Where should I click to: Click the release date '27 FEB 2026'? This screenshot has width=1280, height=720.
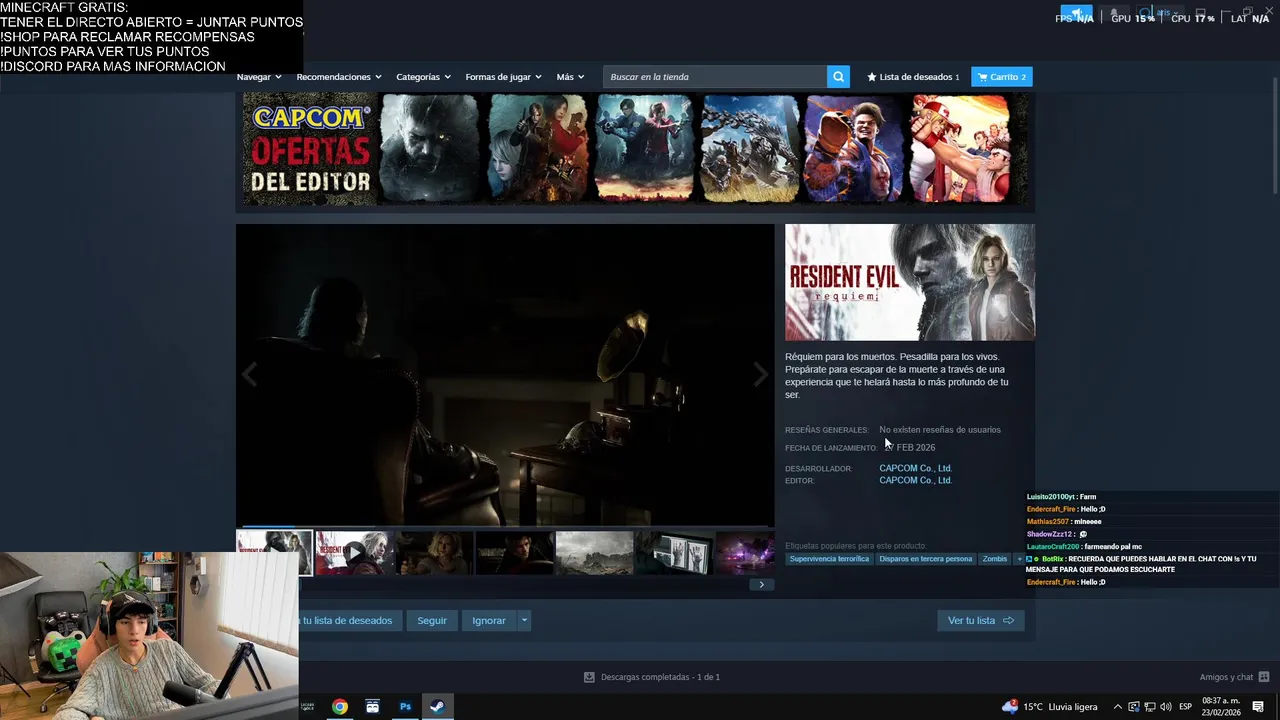(x=910, y=448)
